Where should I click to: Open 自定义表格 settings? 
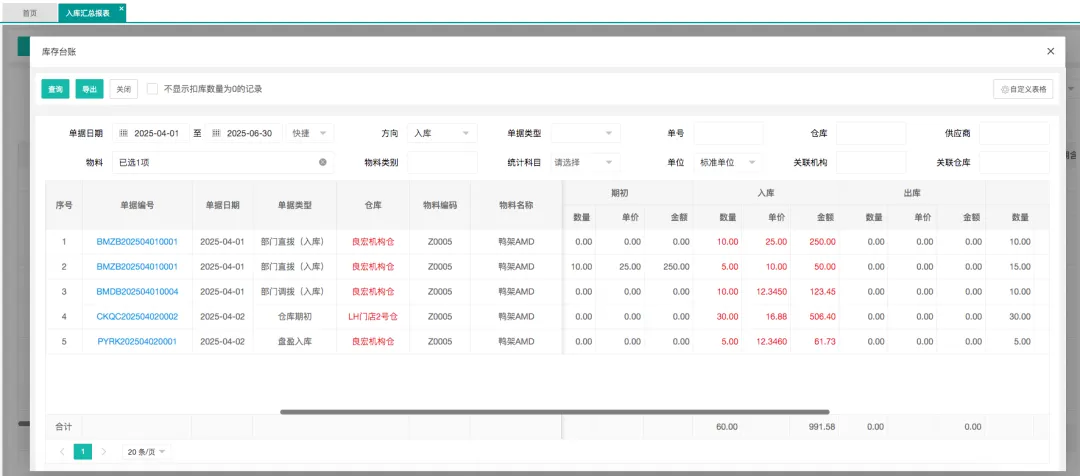(x=1023, y=89)
